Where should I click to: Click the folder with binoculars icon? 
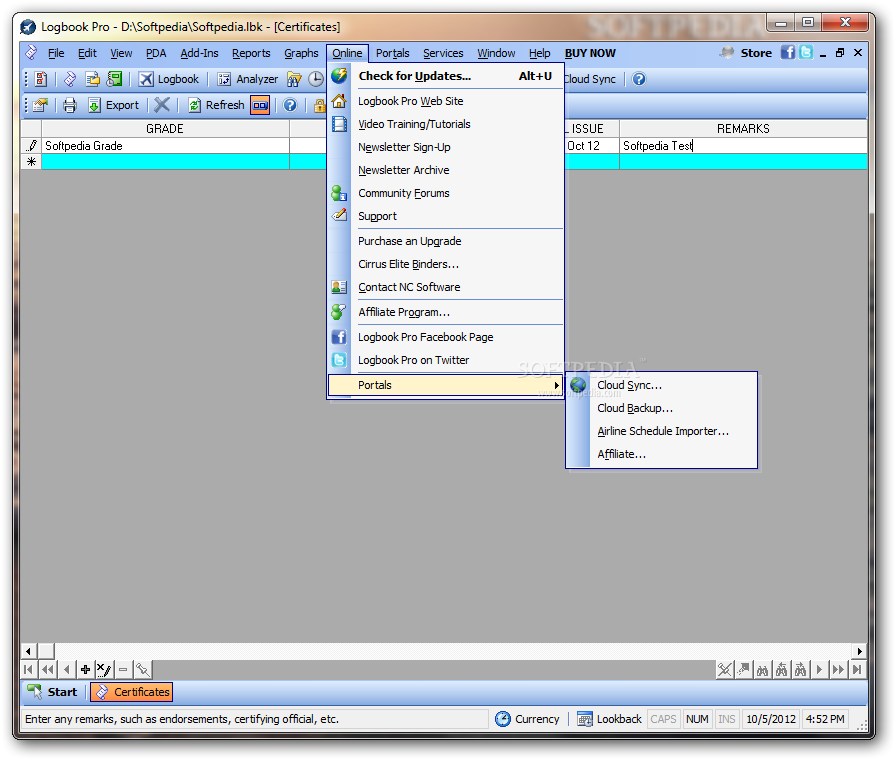(x=294, y=79)
